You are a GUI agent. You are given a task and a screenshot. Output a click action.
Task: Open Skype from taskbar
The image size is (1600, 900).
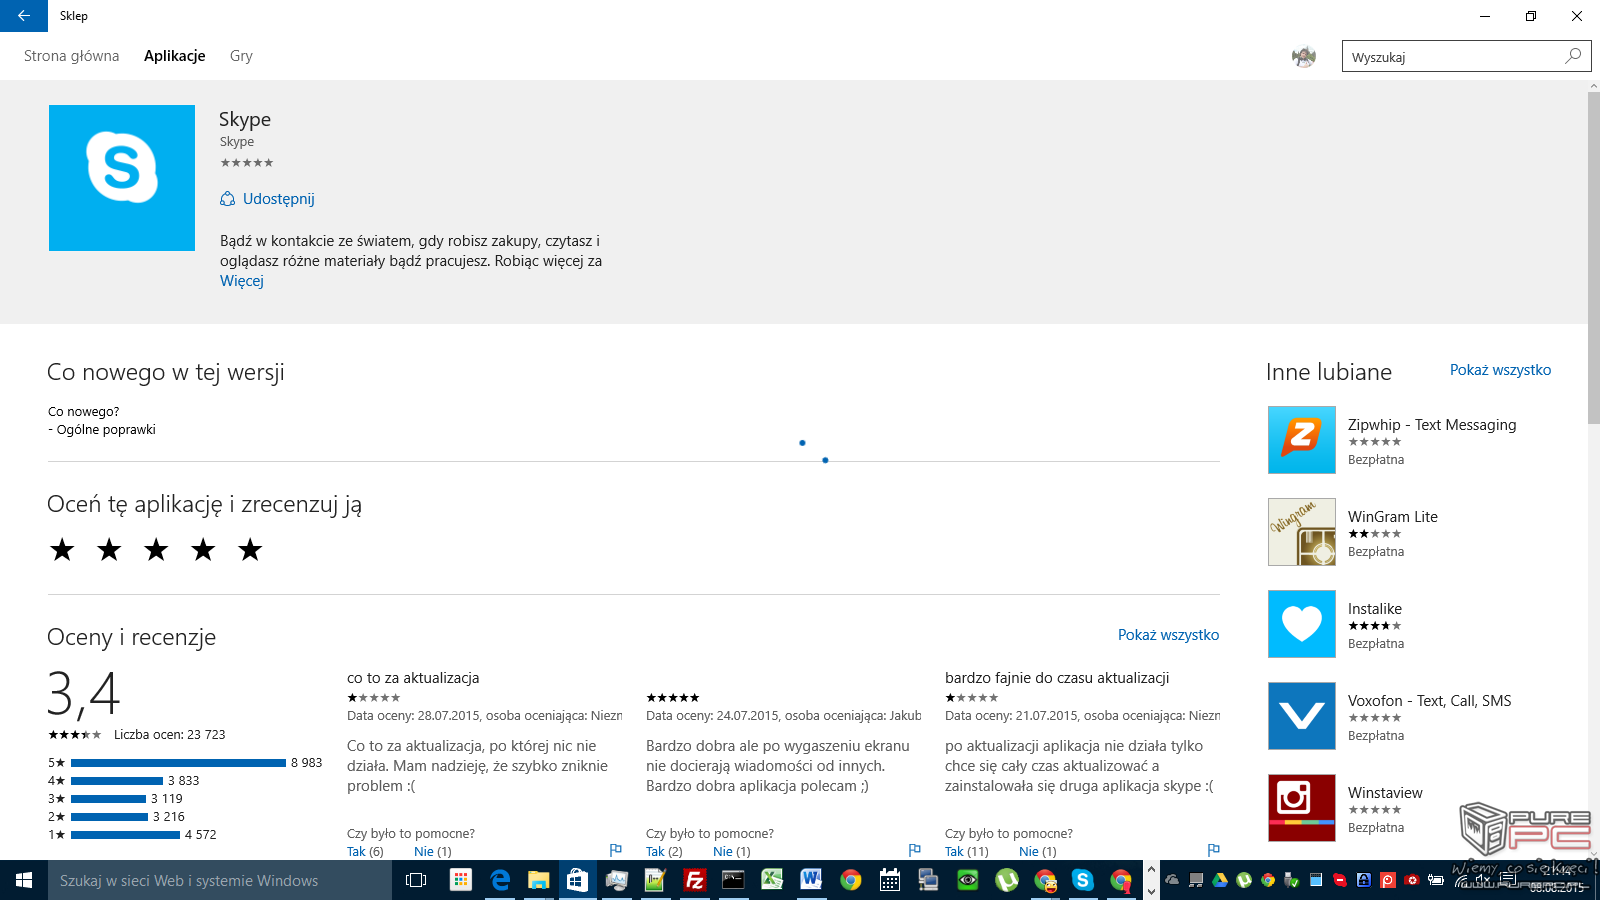[x=1083, y=880]
